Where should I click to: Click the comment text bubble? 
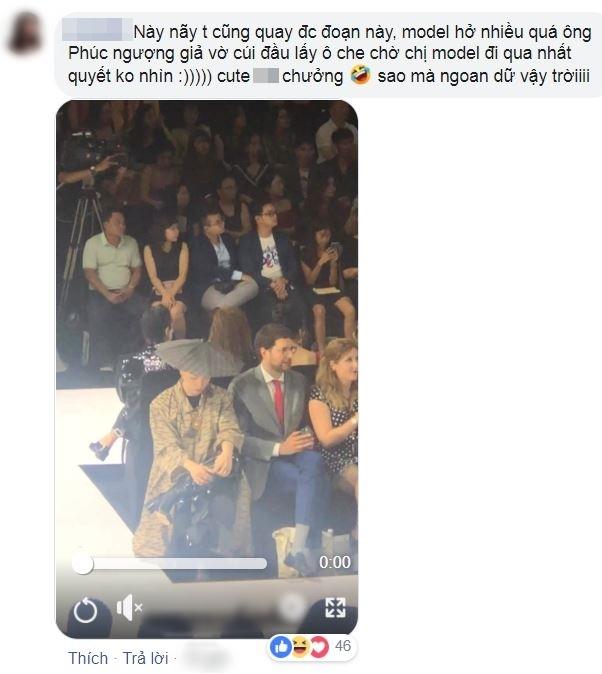click(x=329, y=55)
